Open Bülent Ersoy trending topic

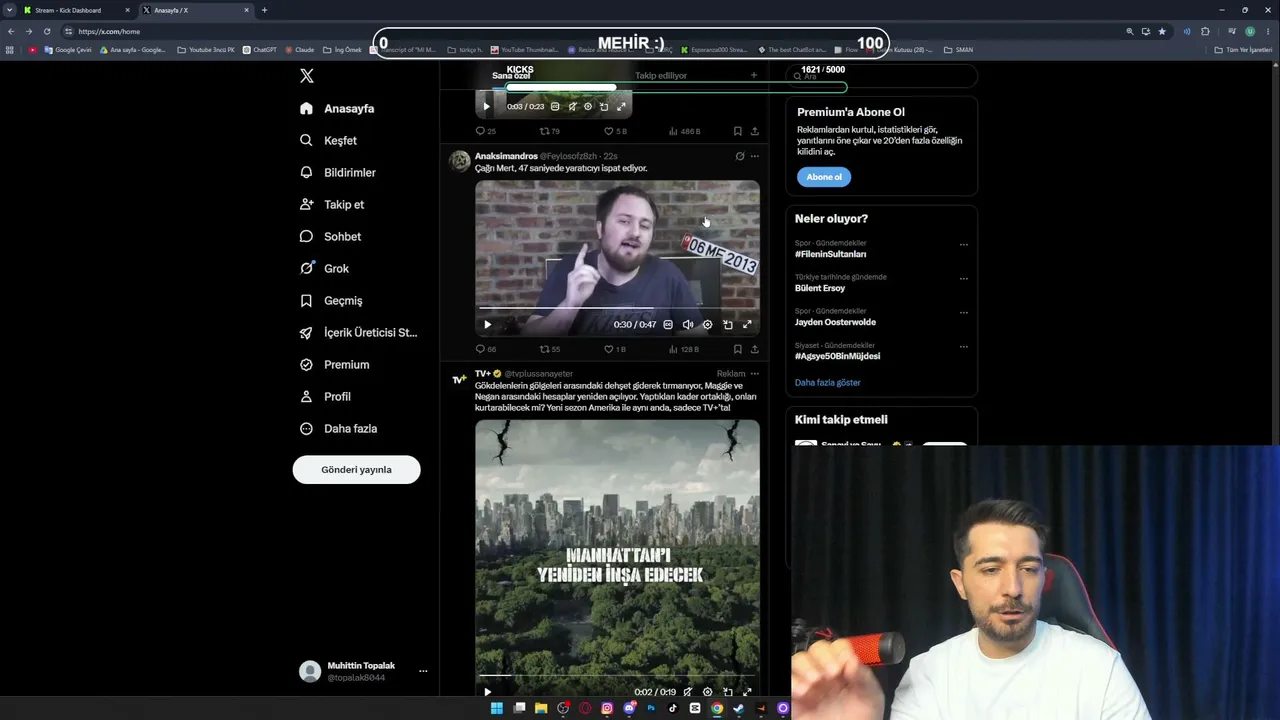820,288
